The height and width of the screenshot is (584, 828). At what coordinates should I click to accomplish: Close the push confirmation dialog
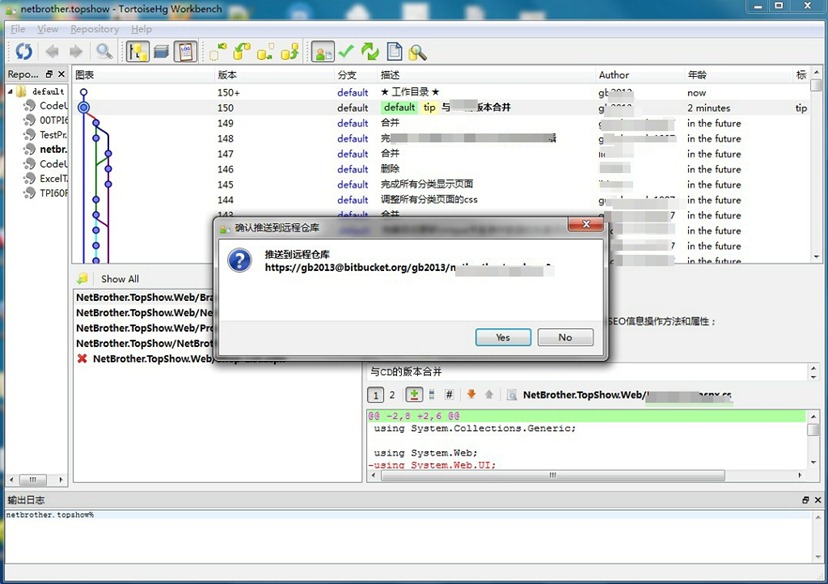(x=586, y=224)
